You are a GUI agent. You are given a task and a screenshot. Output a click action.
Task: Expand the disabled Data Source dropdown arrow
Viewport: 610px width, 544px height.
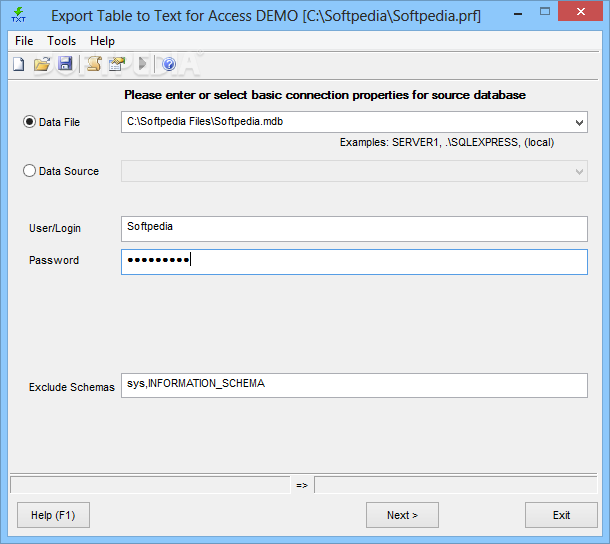pyautogui.click(x=579, y=172)
